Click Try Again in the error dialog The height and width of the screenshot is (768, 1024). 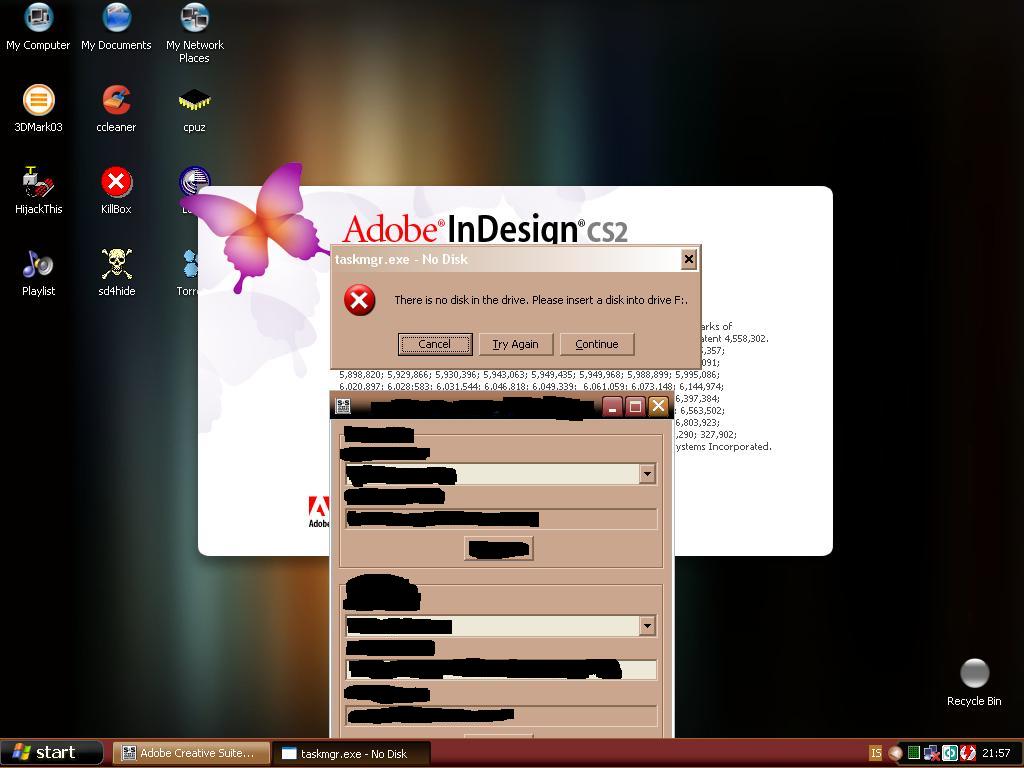click(516, 344)
